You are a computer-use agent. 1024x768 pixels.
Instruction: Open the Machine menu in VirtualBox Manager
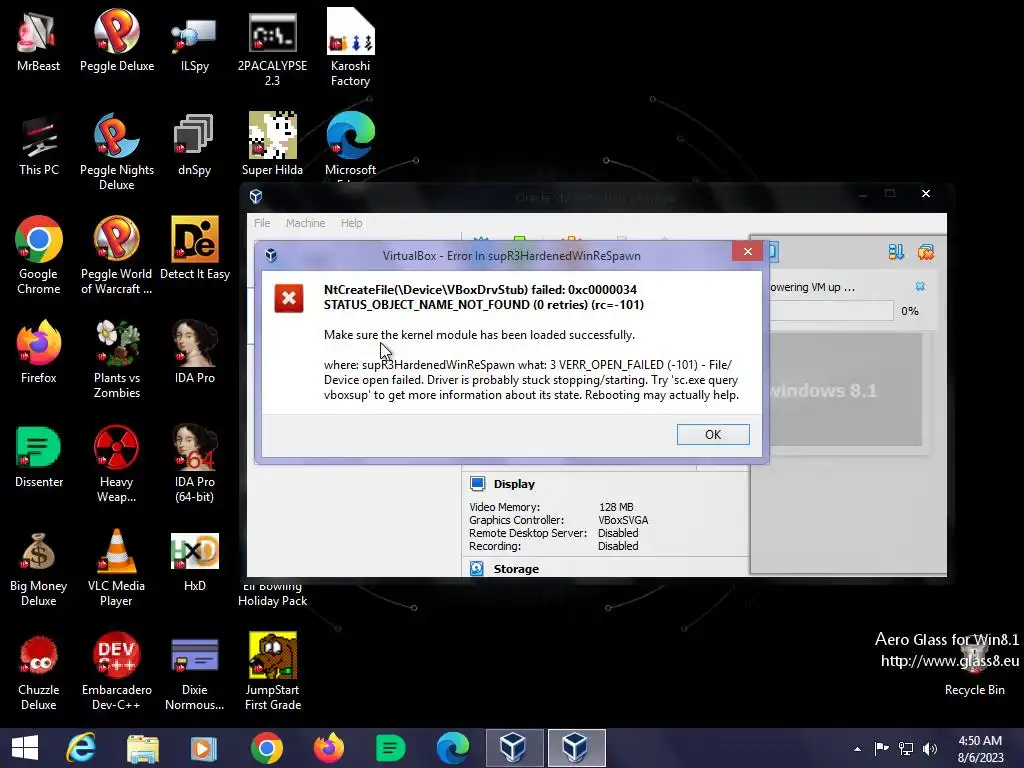pyautogui.click(x=305, y=223)
